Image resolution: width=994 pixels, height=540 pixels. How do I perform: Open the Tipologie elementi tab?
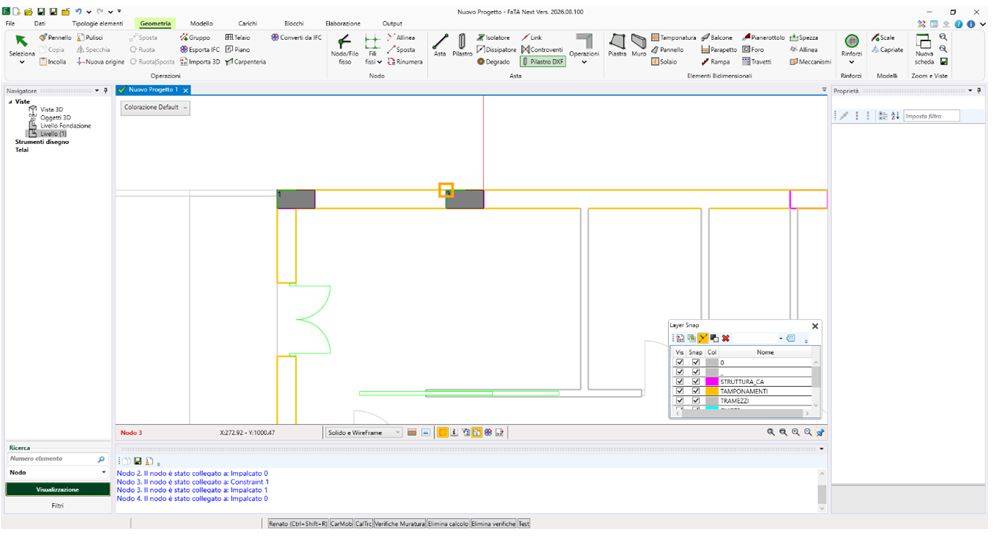tap(98, 23)
